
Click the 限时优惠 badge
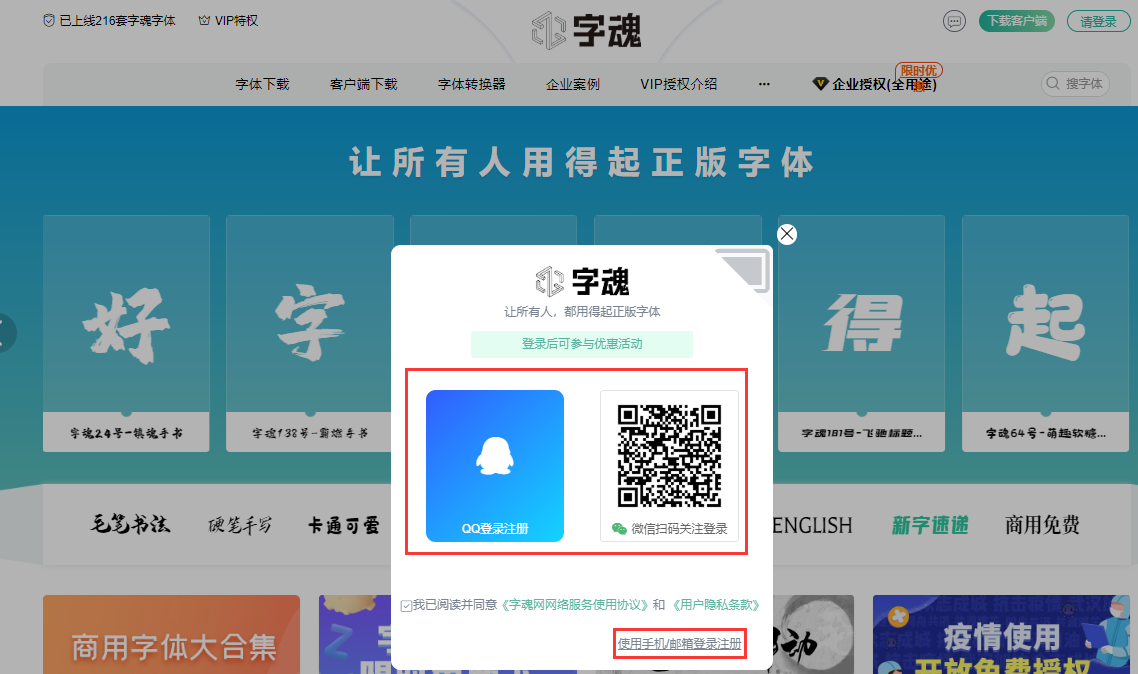(x=919, y=71)
